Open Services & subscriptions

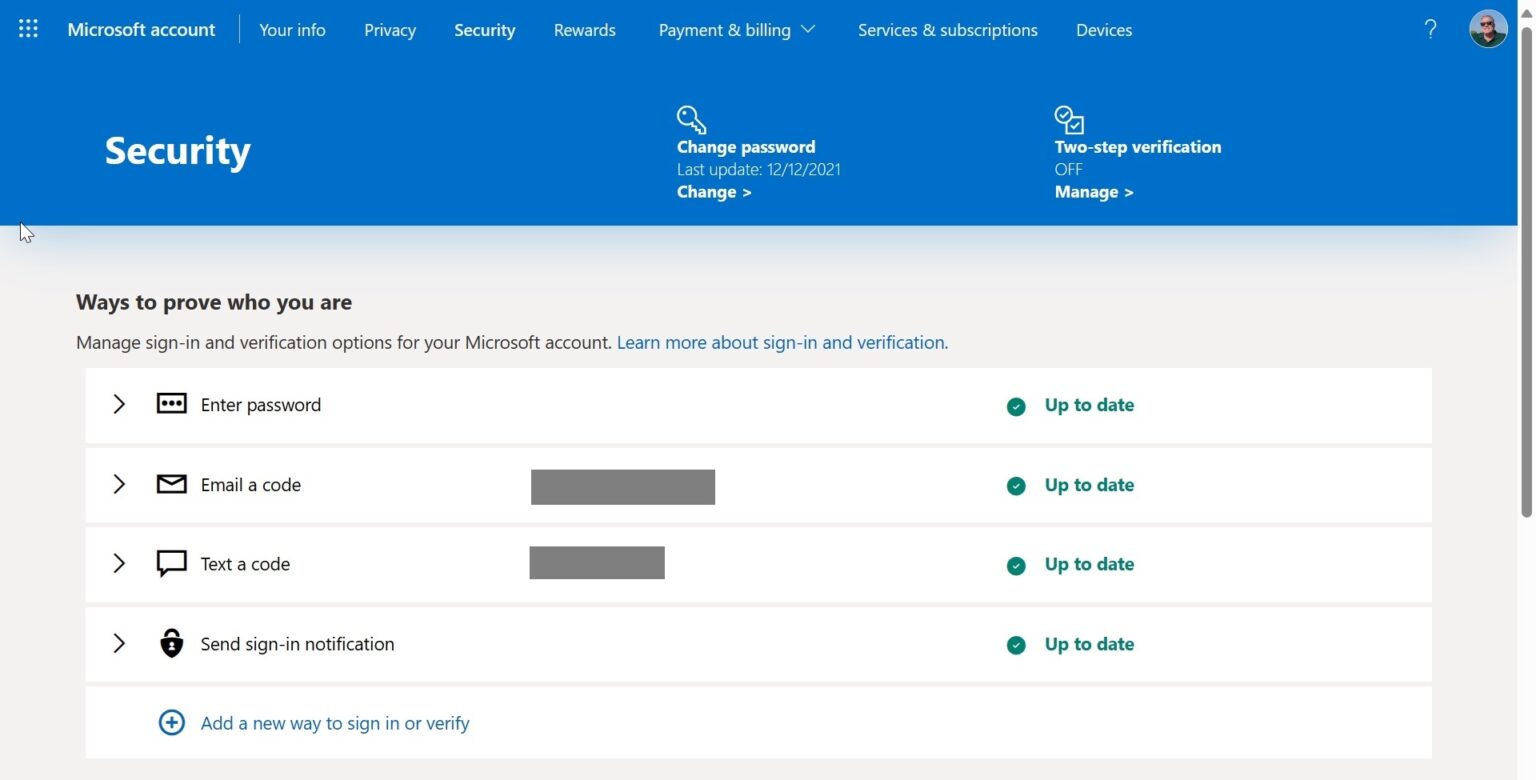pyautogui.click(x=948, y=30)
